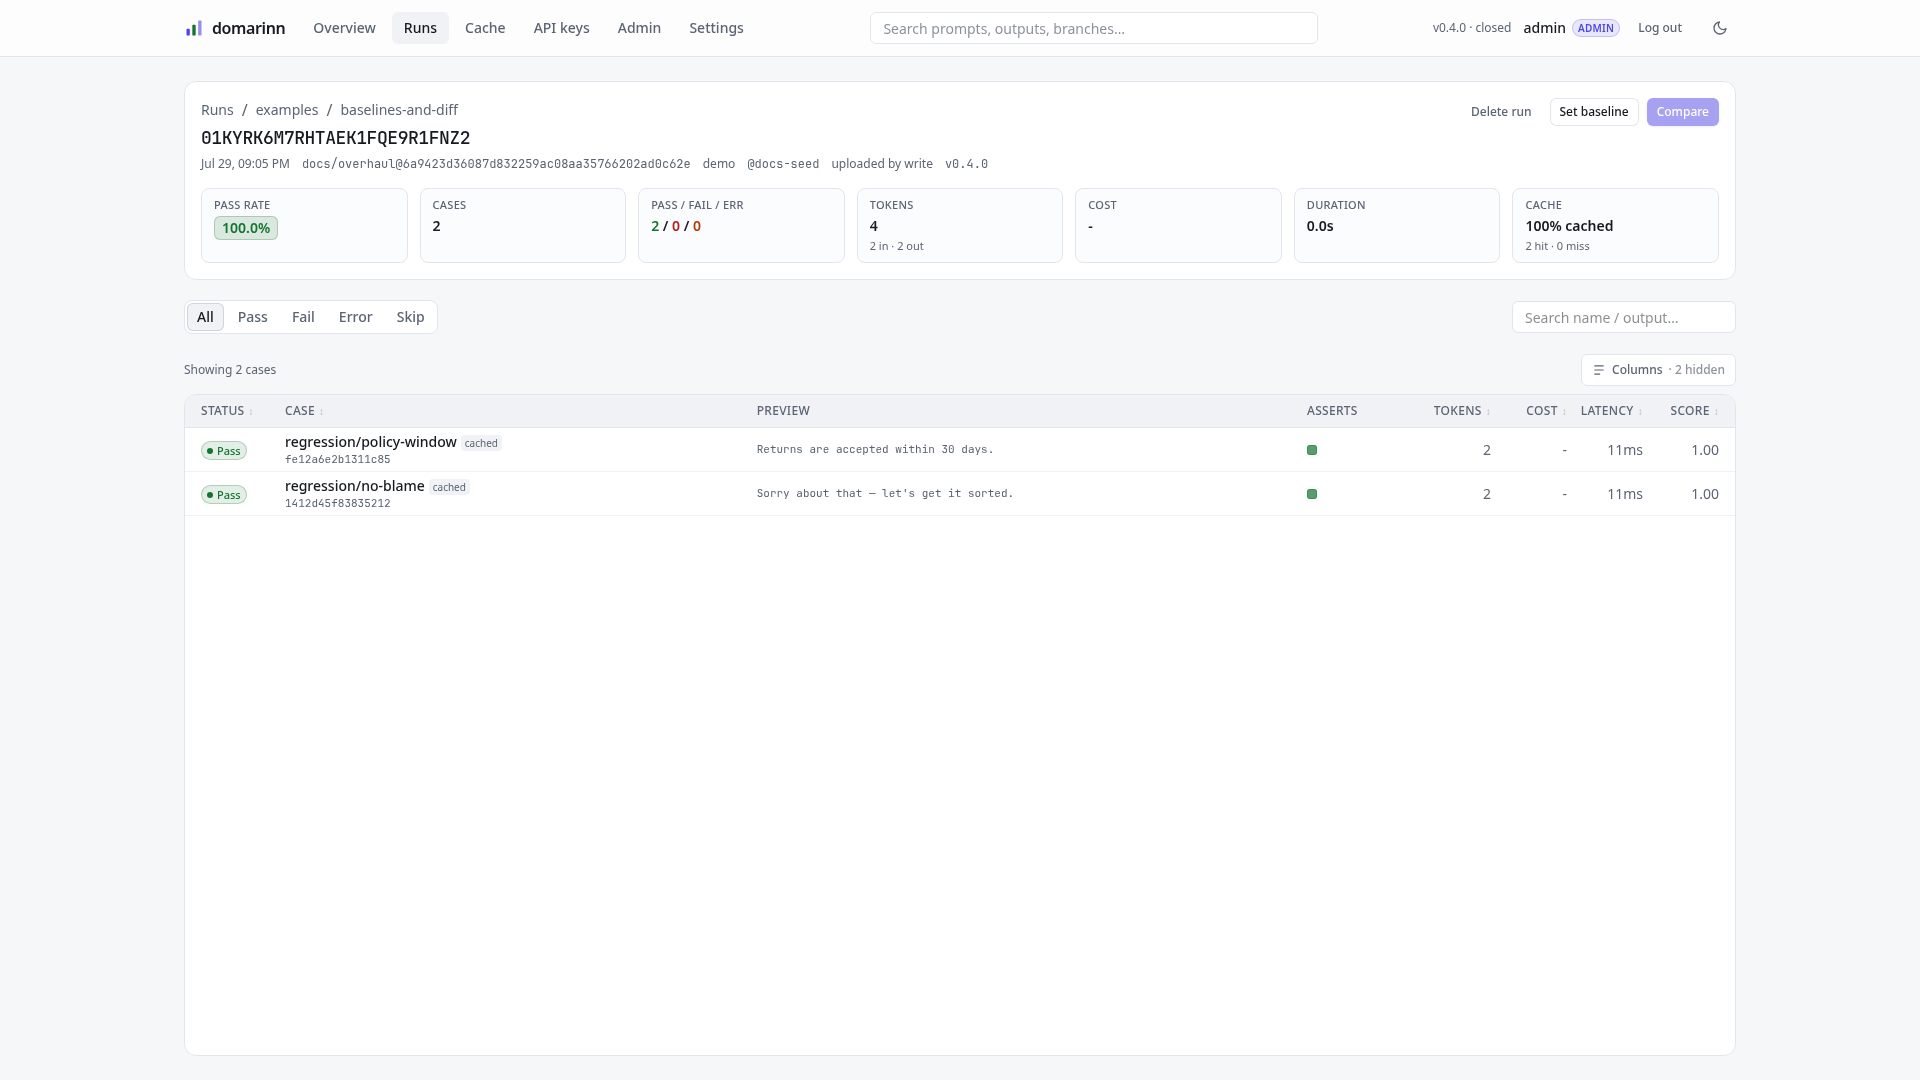
Task: Sort by STATUS column header
Action: coord(226,411)
